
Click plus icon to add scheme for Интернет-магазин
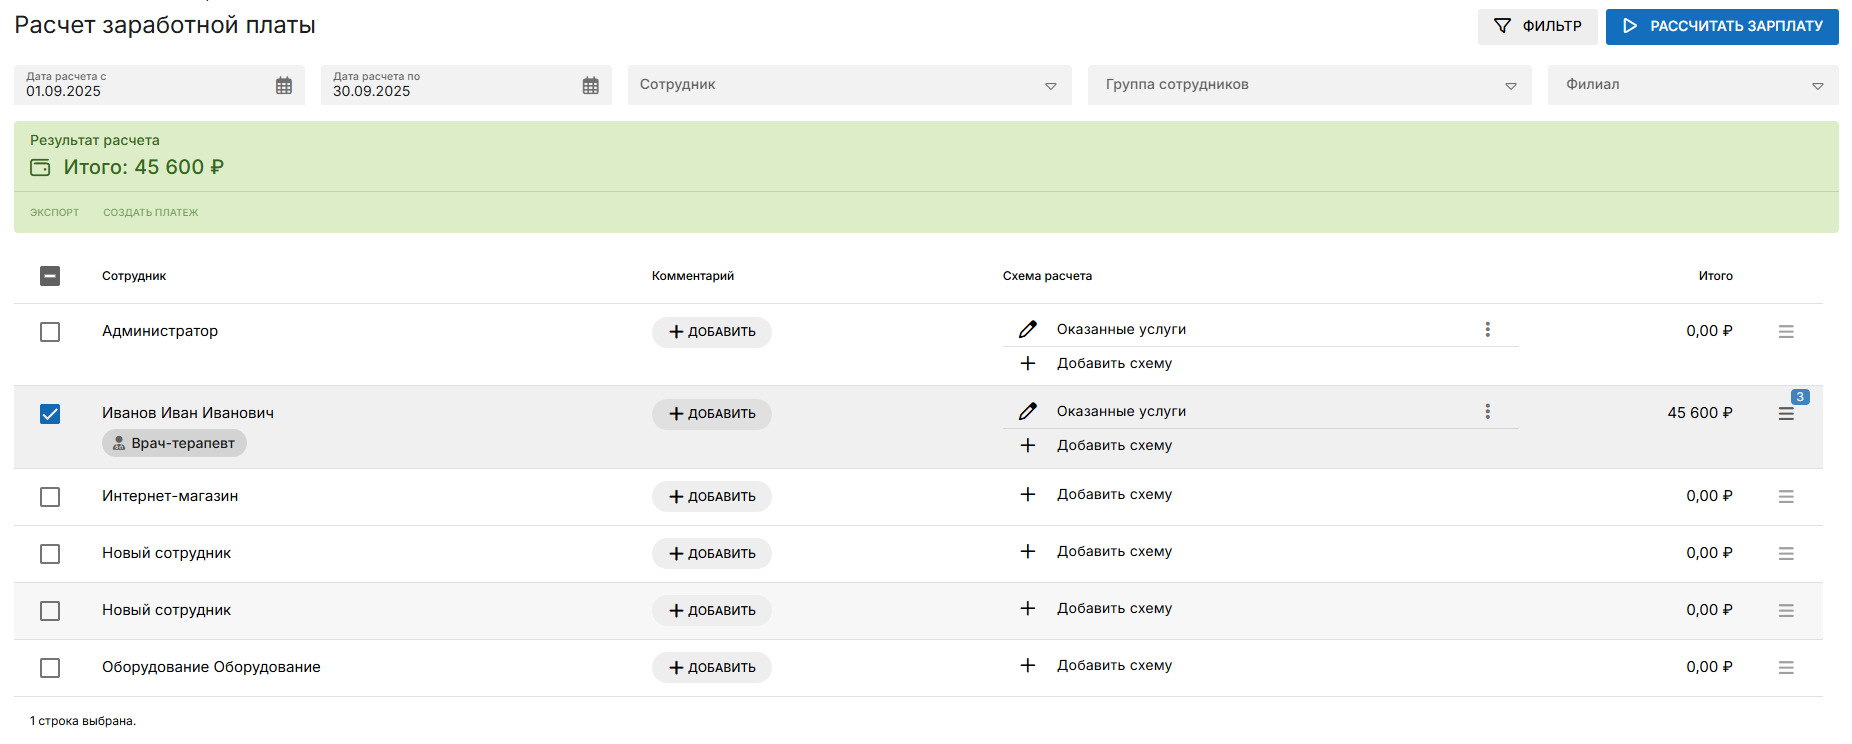tap(1027, 494)
